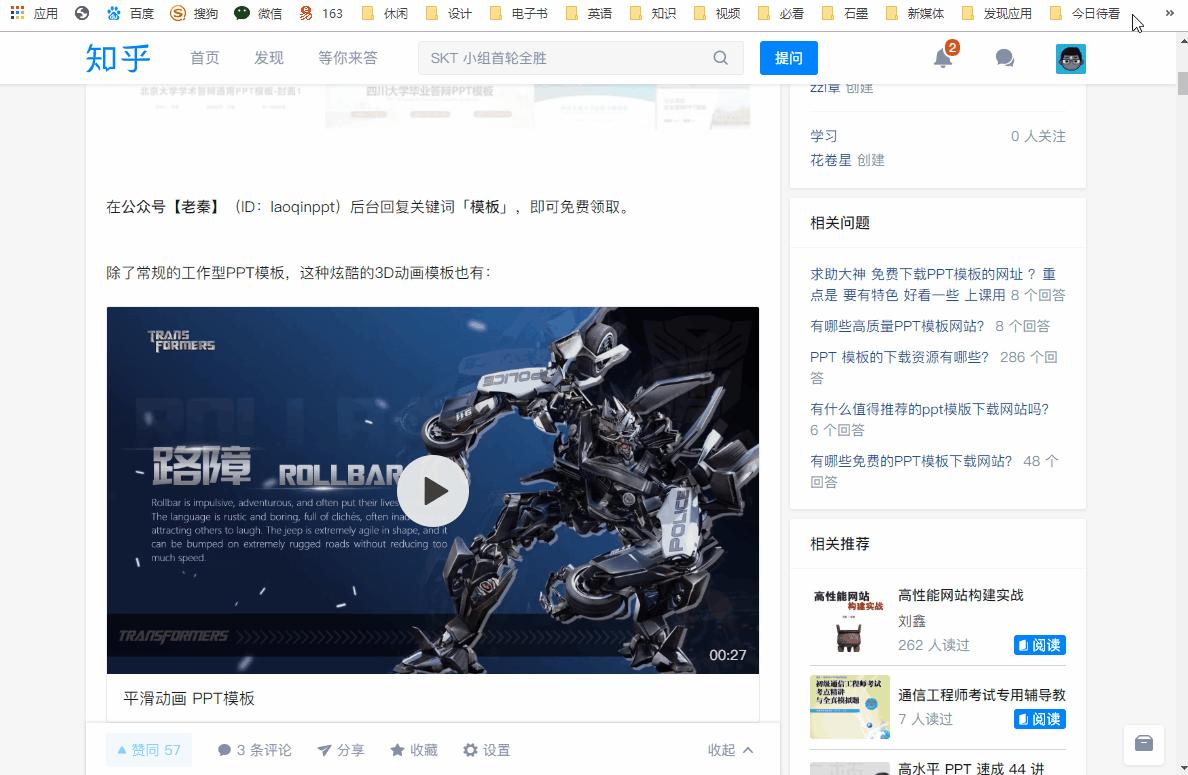Viewport: 1188px width, 775px height.
Task: Open the 知识 bookmark folder
Action: click(x=652, y=13)
